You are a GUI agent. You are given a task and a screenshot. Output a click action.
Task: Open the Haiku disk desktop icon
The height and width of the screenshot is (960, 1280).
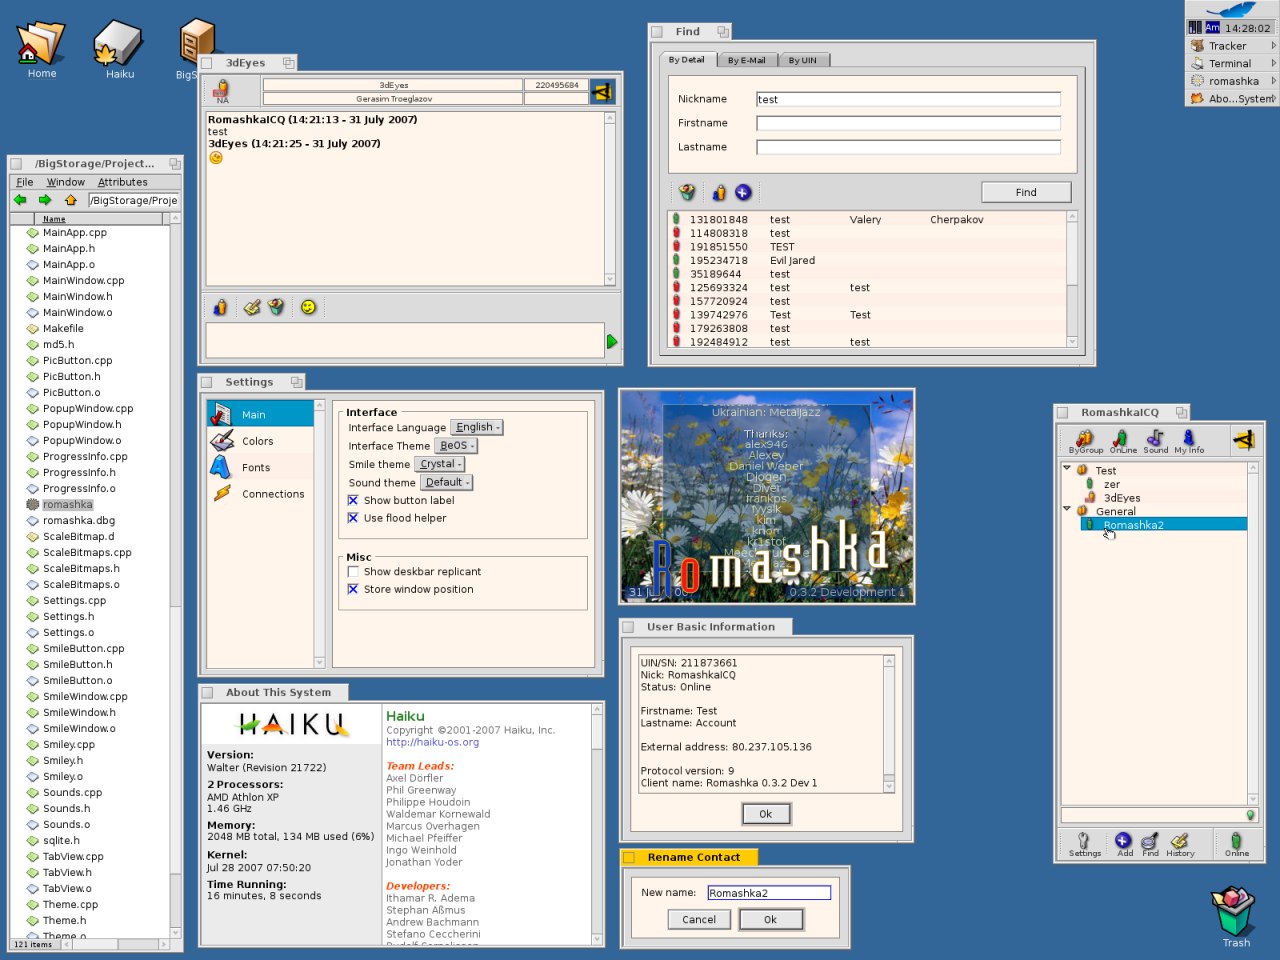point(120,48)
